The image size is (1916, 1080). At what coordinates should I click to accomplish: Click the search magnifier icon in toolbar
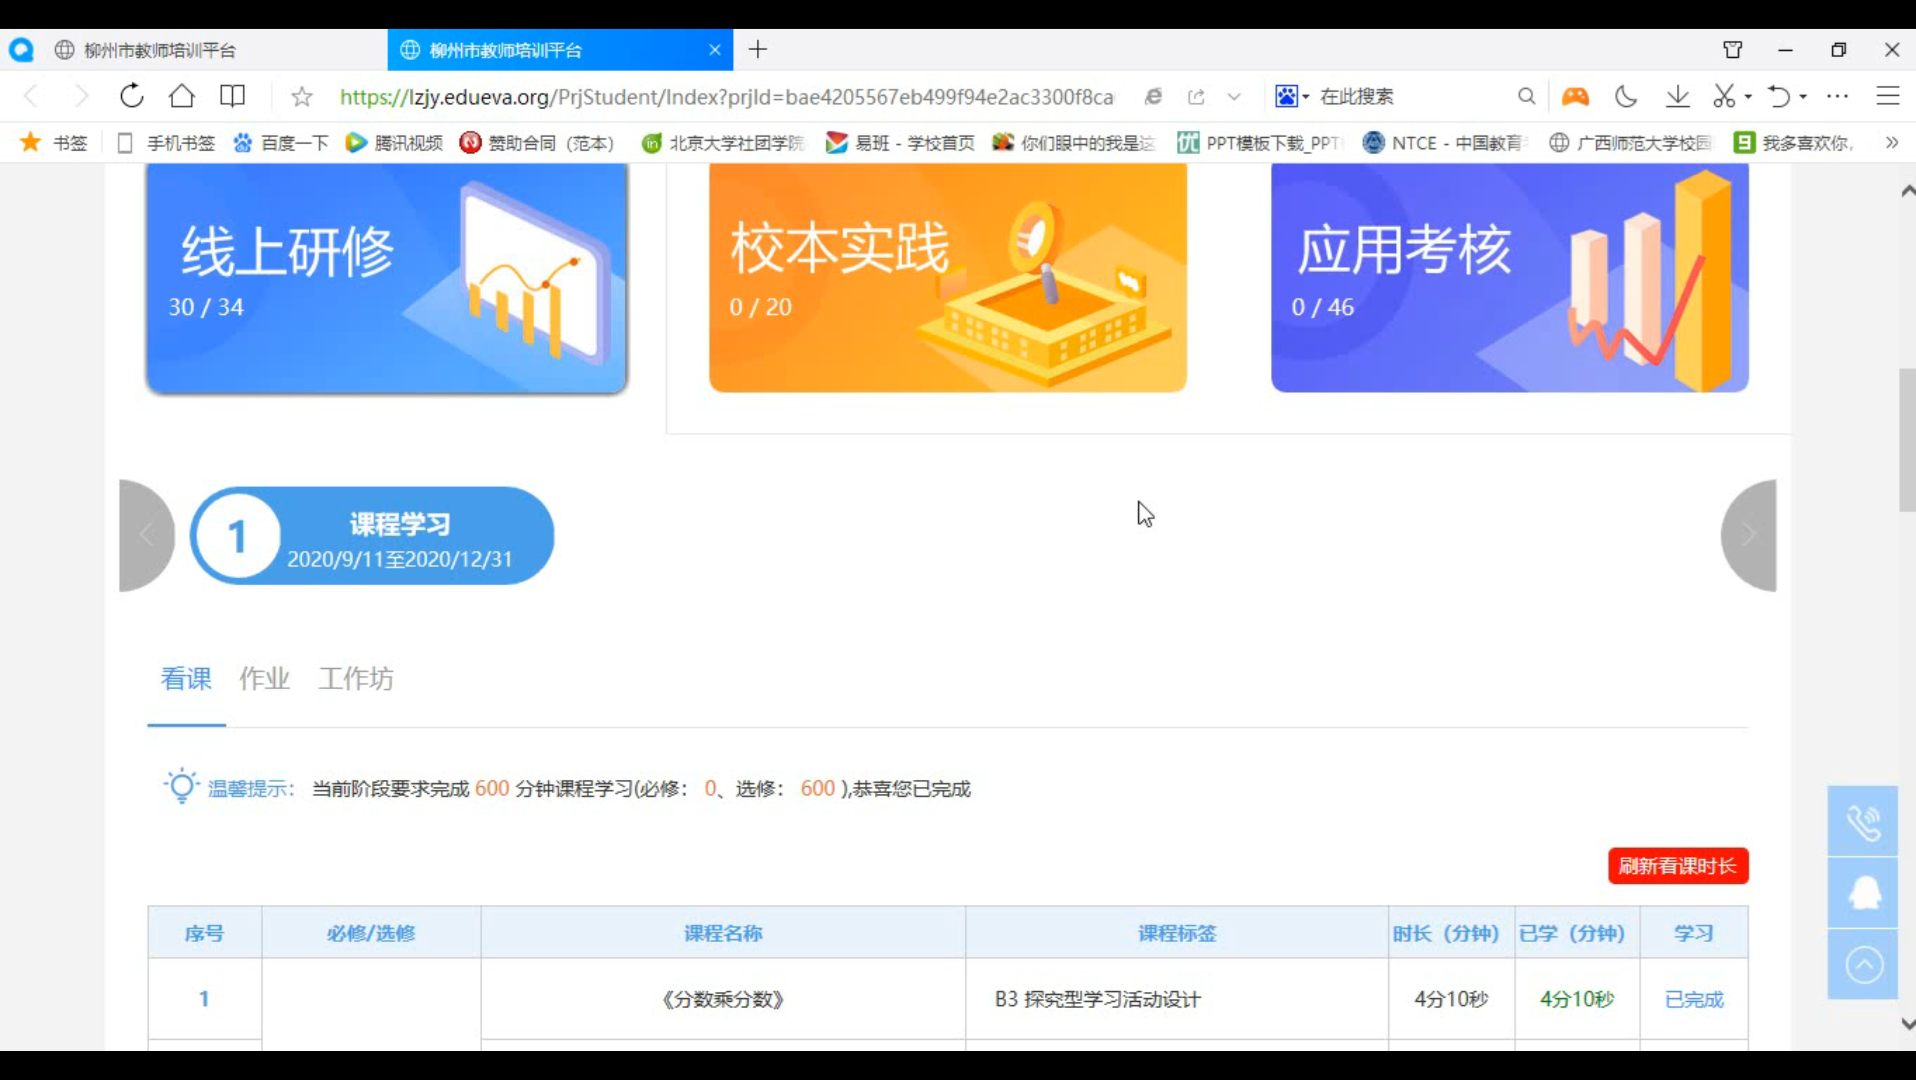(1527, 96)
